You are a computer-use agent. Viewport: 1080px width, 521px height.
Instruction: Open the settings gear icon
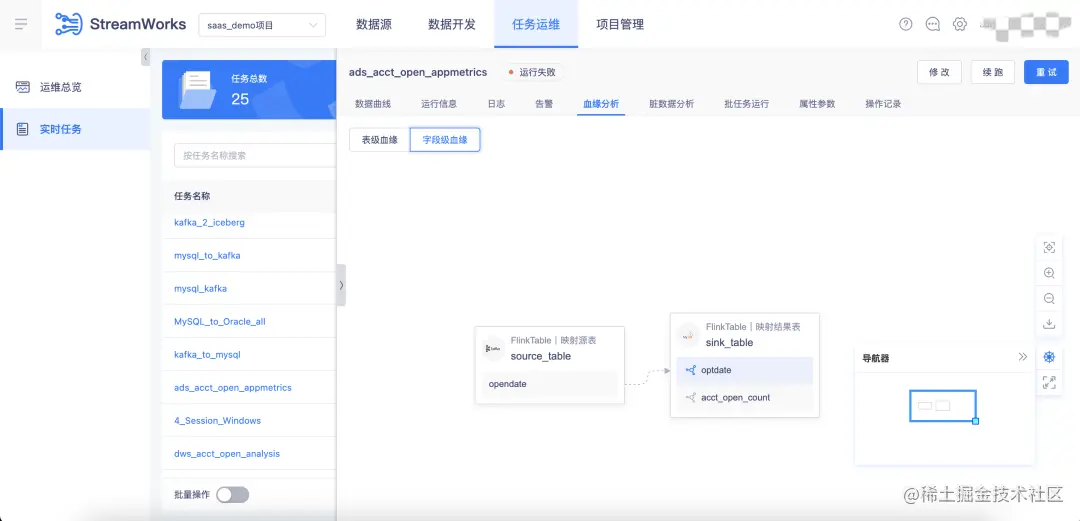click(x=959, y=24)
